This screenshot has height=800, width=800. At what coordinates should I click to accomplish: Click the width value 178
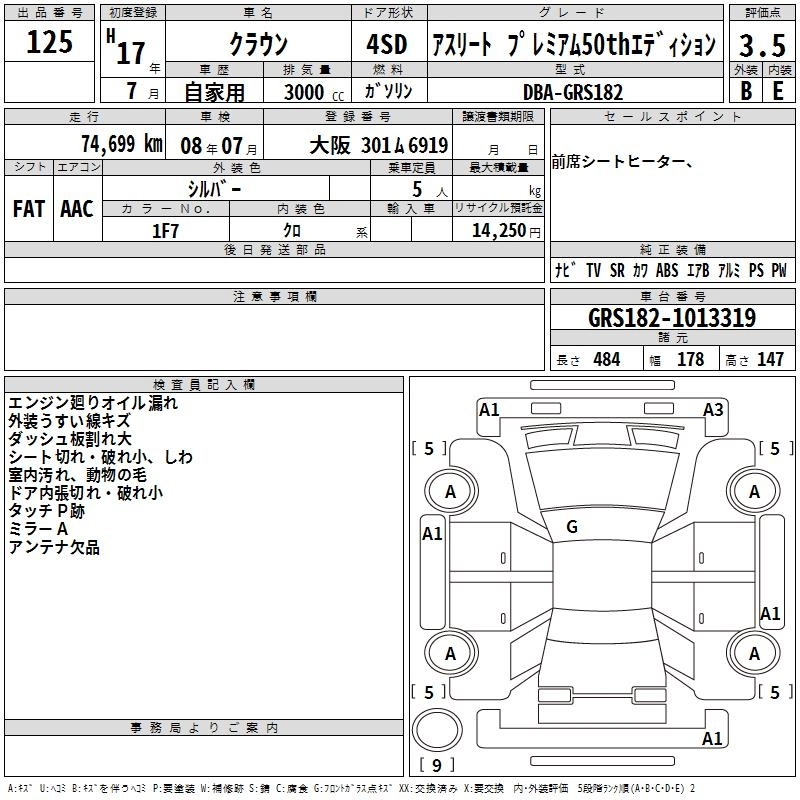(x=690, y=359)
